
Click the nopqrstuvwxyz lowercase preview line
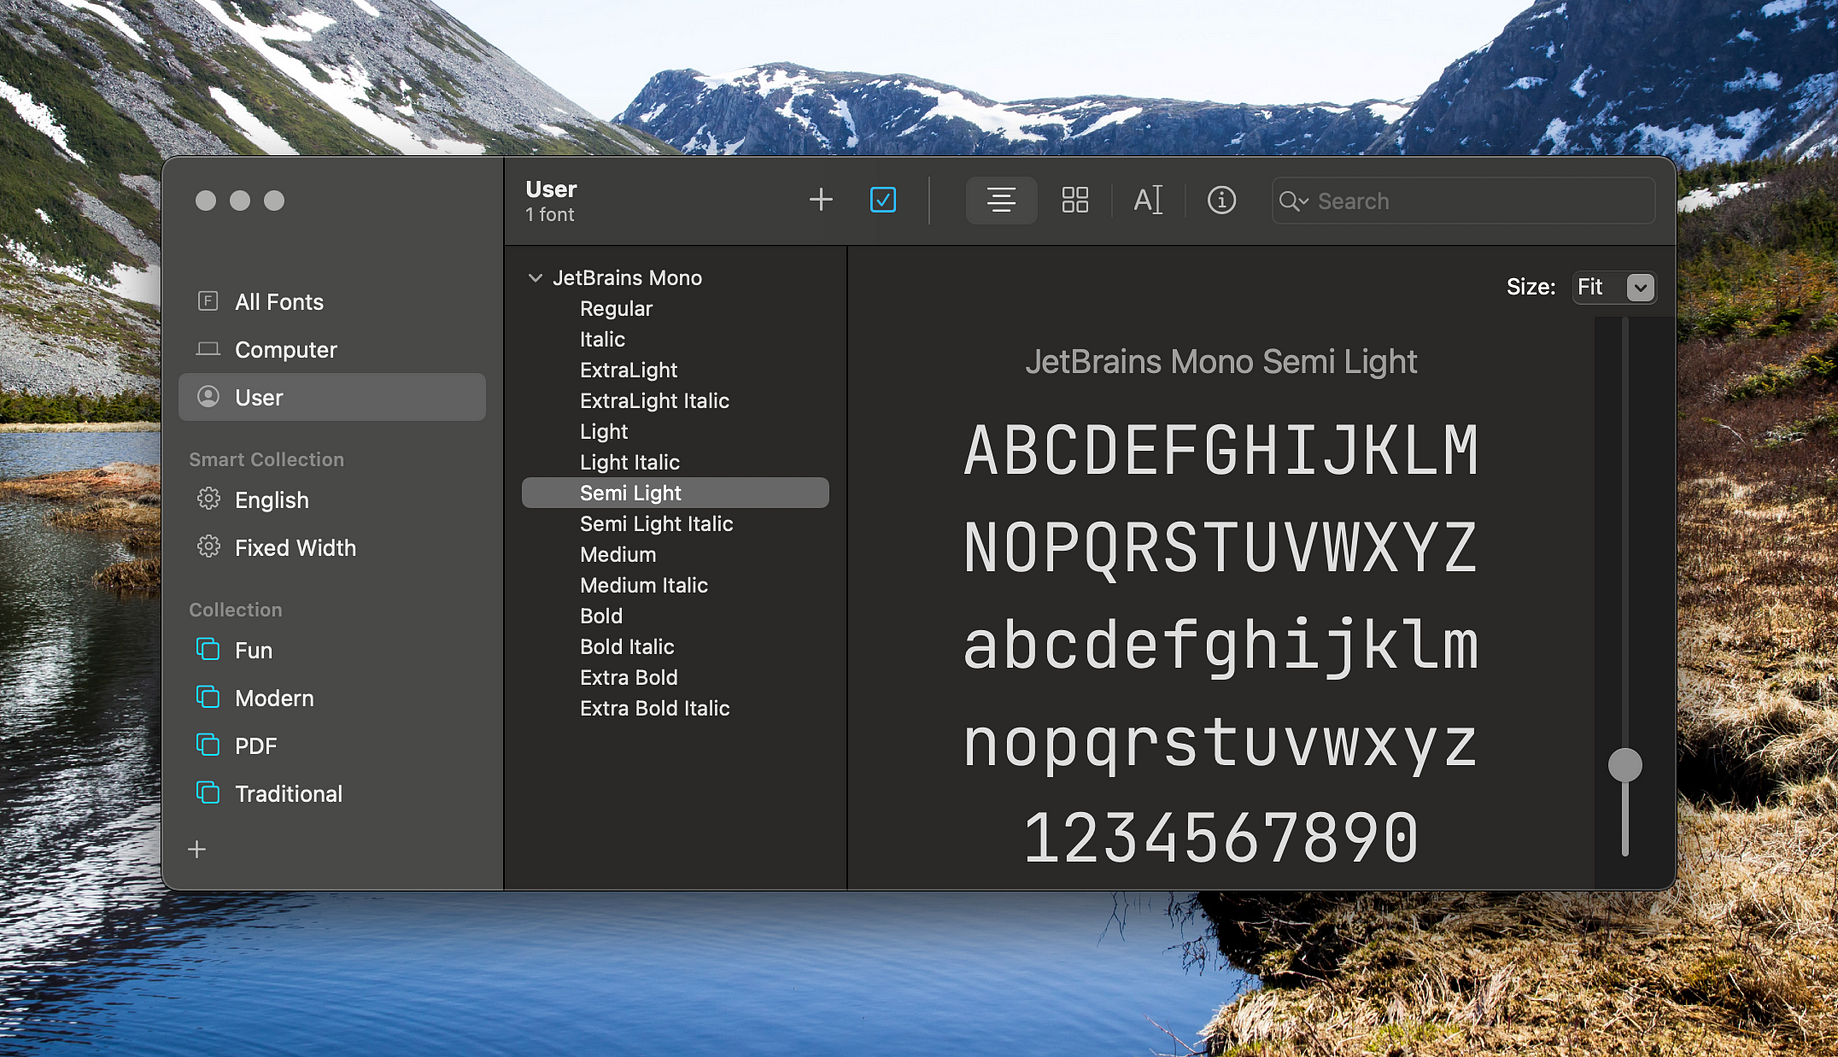coord(1221,744)
